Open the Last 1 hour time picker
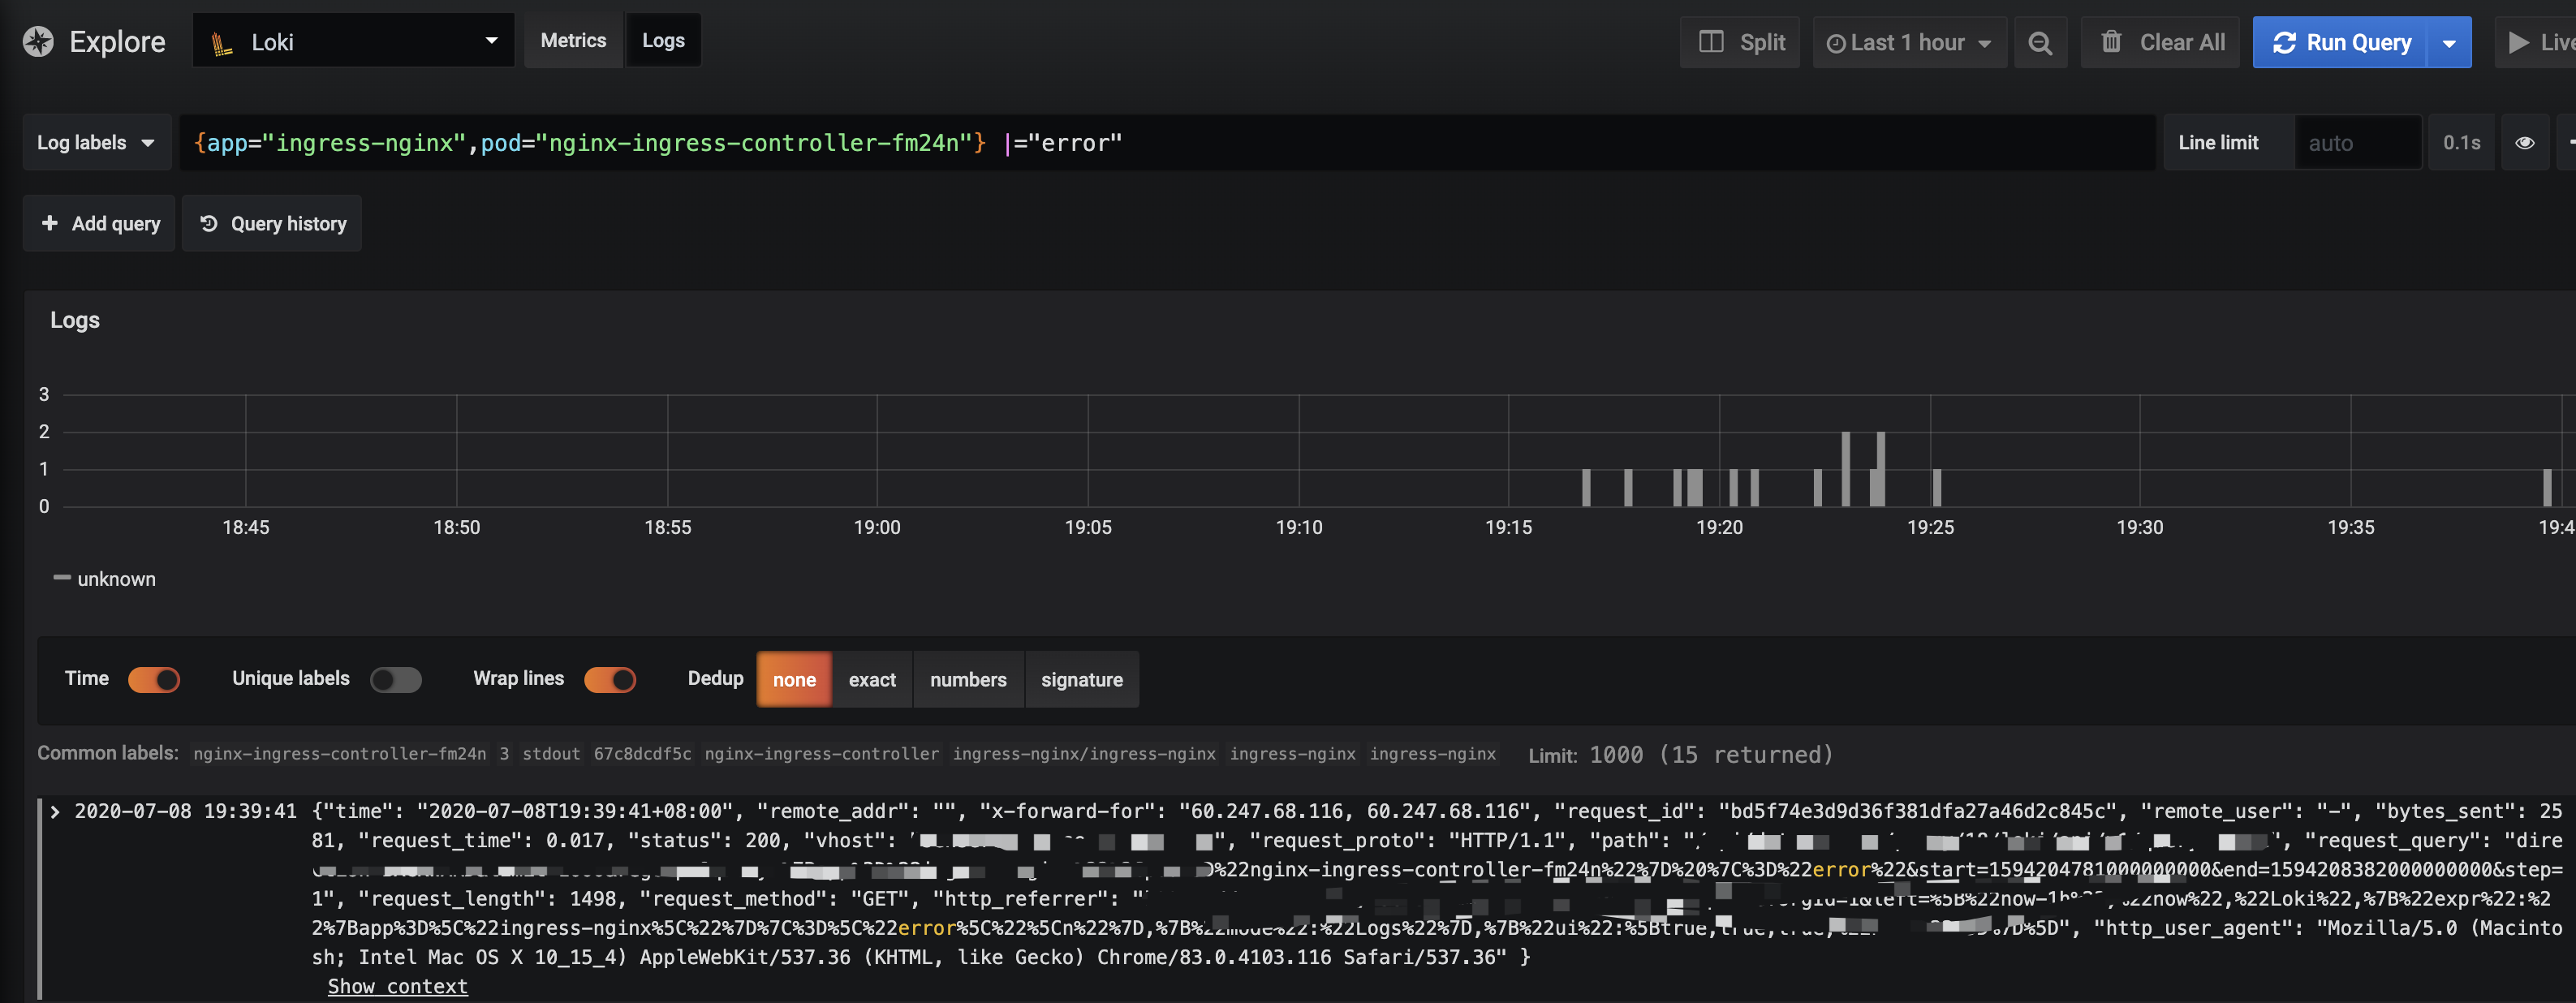Image resolution: width=2576 pixels, height=1003 pixels. click(1908, 43)
